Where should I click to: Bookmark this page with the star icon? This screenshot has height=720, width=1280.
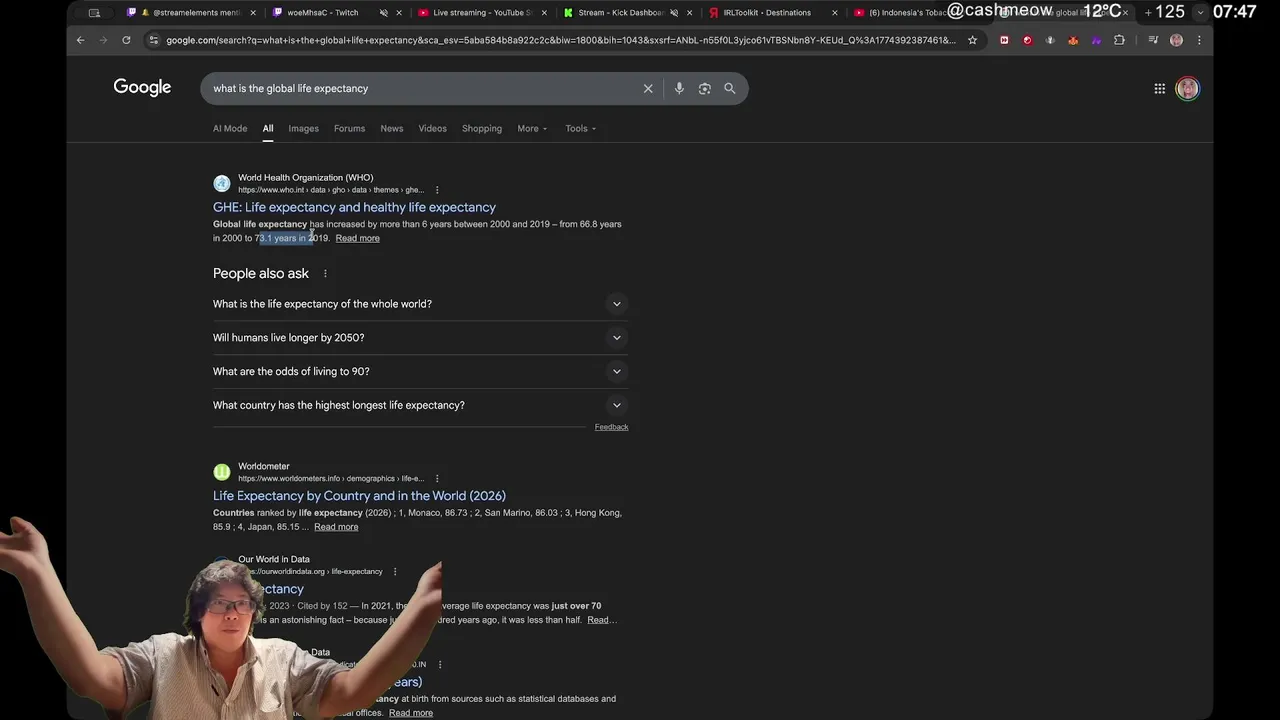pyautogui.click(x=972, y=40)
